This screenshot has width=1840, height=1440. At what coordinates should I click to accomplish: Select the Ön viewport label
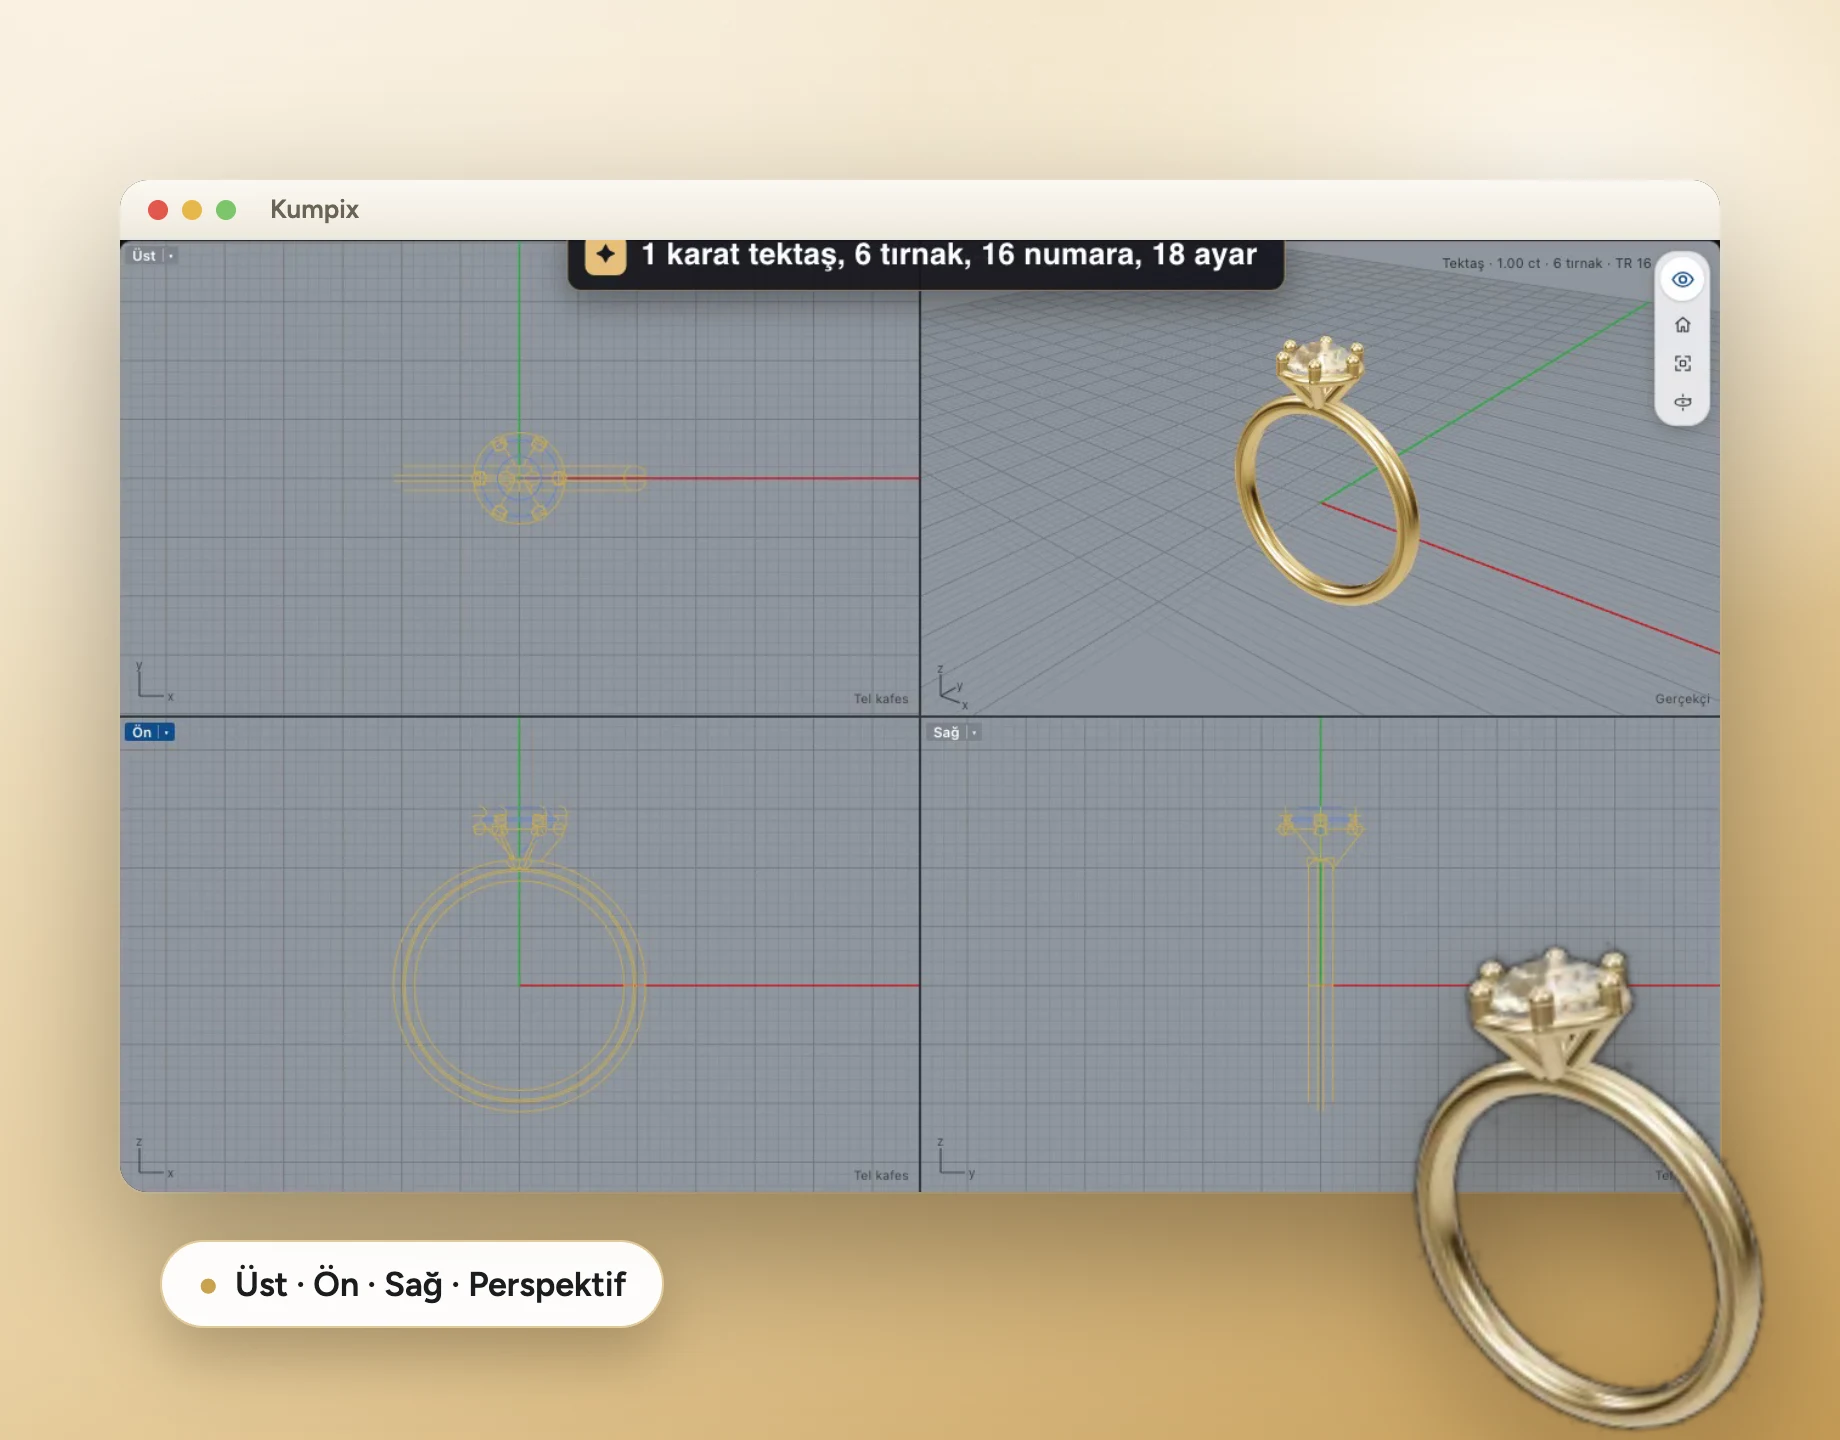[x=142, y=733]
